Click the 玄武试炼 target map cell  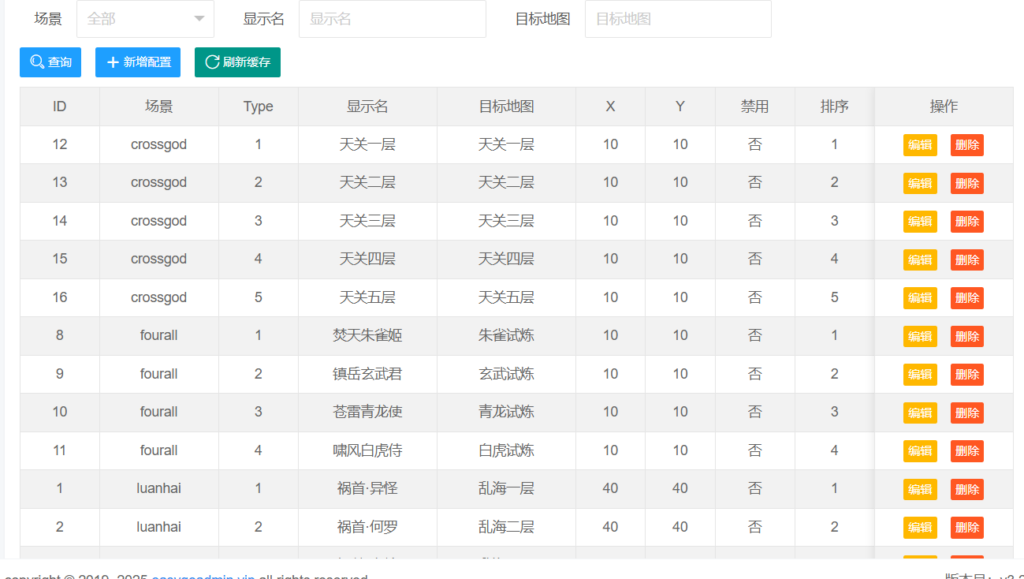tap(506, 374)
